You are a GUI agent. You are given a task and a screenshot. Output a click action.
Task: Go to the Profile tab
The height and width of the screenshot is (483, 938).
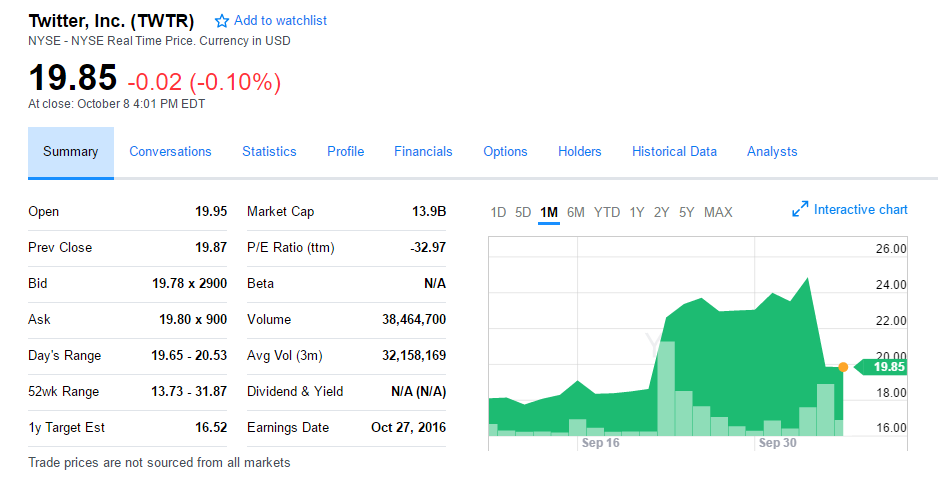click(x=345, y=151)
